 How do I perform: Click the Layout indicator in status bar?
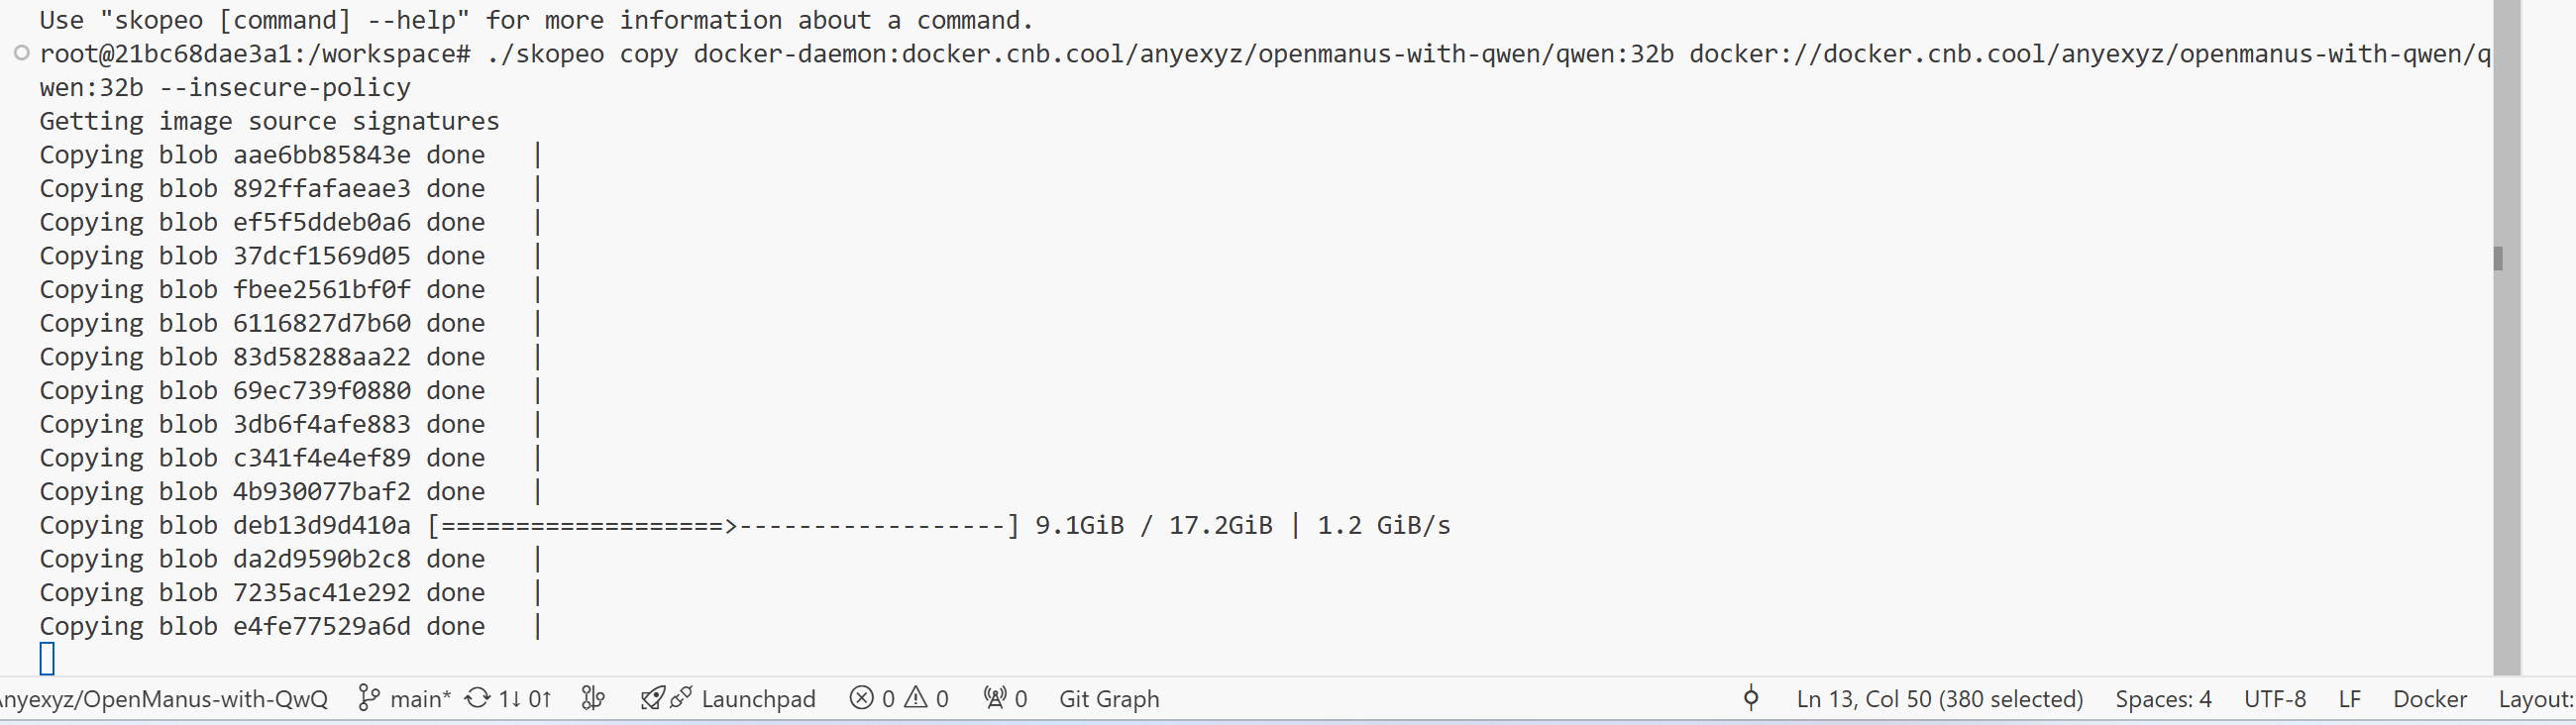(x=2537, y=698)
